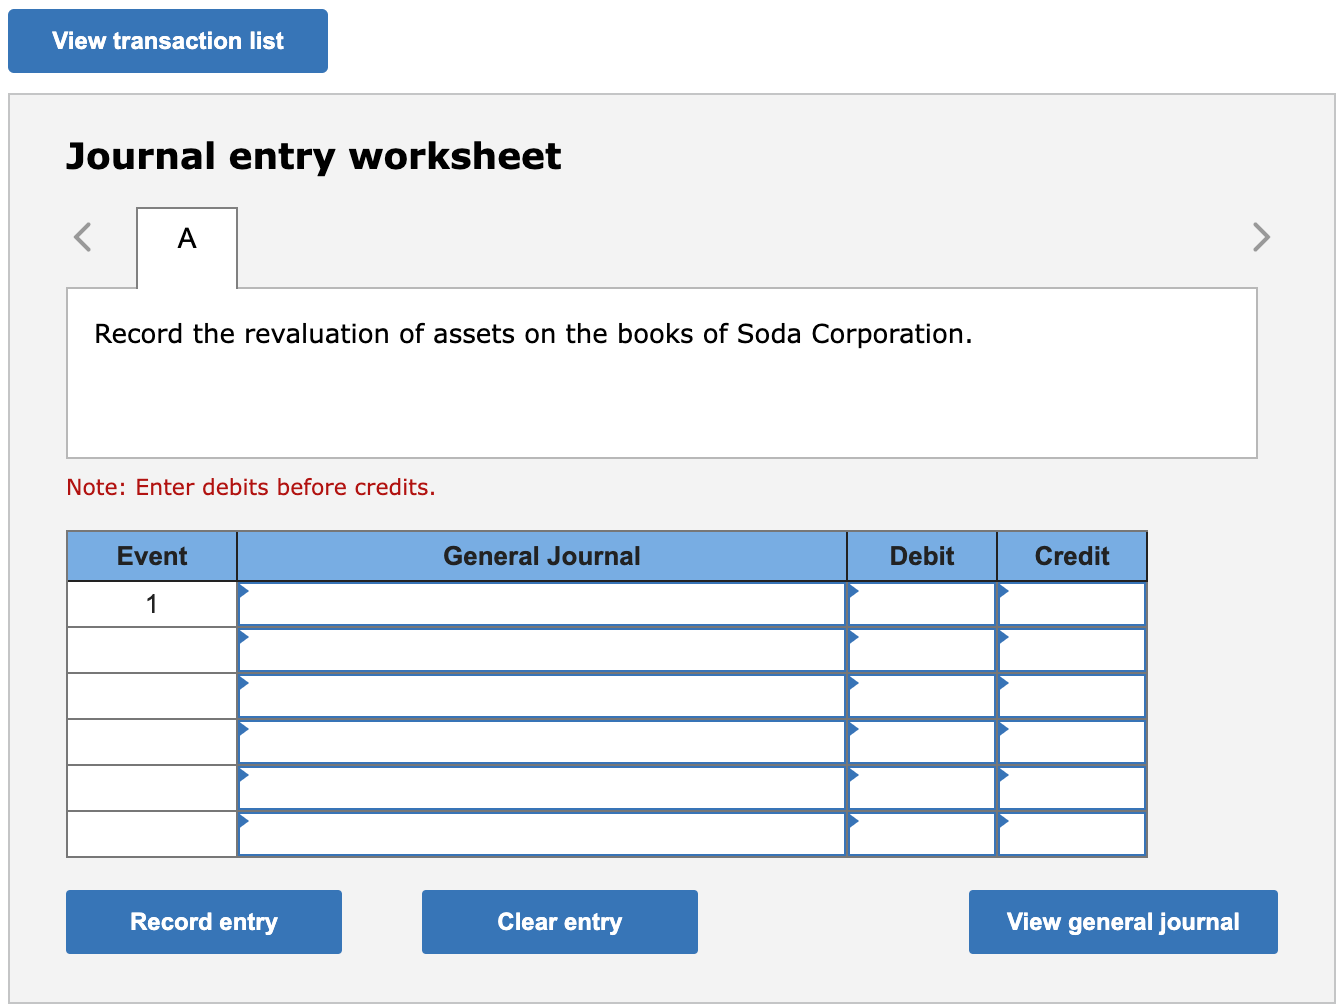
Task: Select General Journal account field in third row
Action: pos(542,696)
